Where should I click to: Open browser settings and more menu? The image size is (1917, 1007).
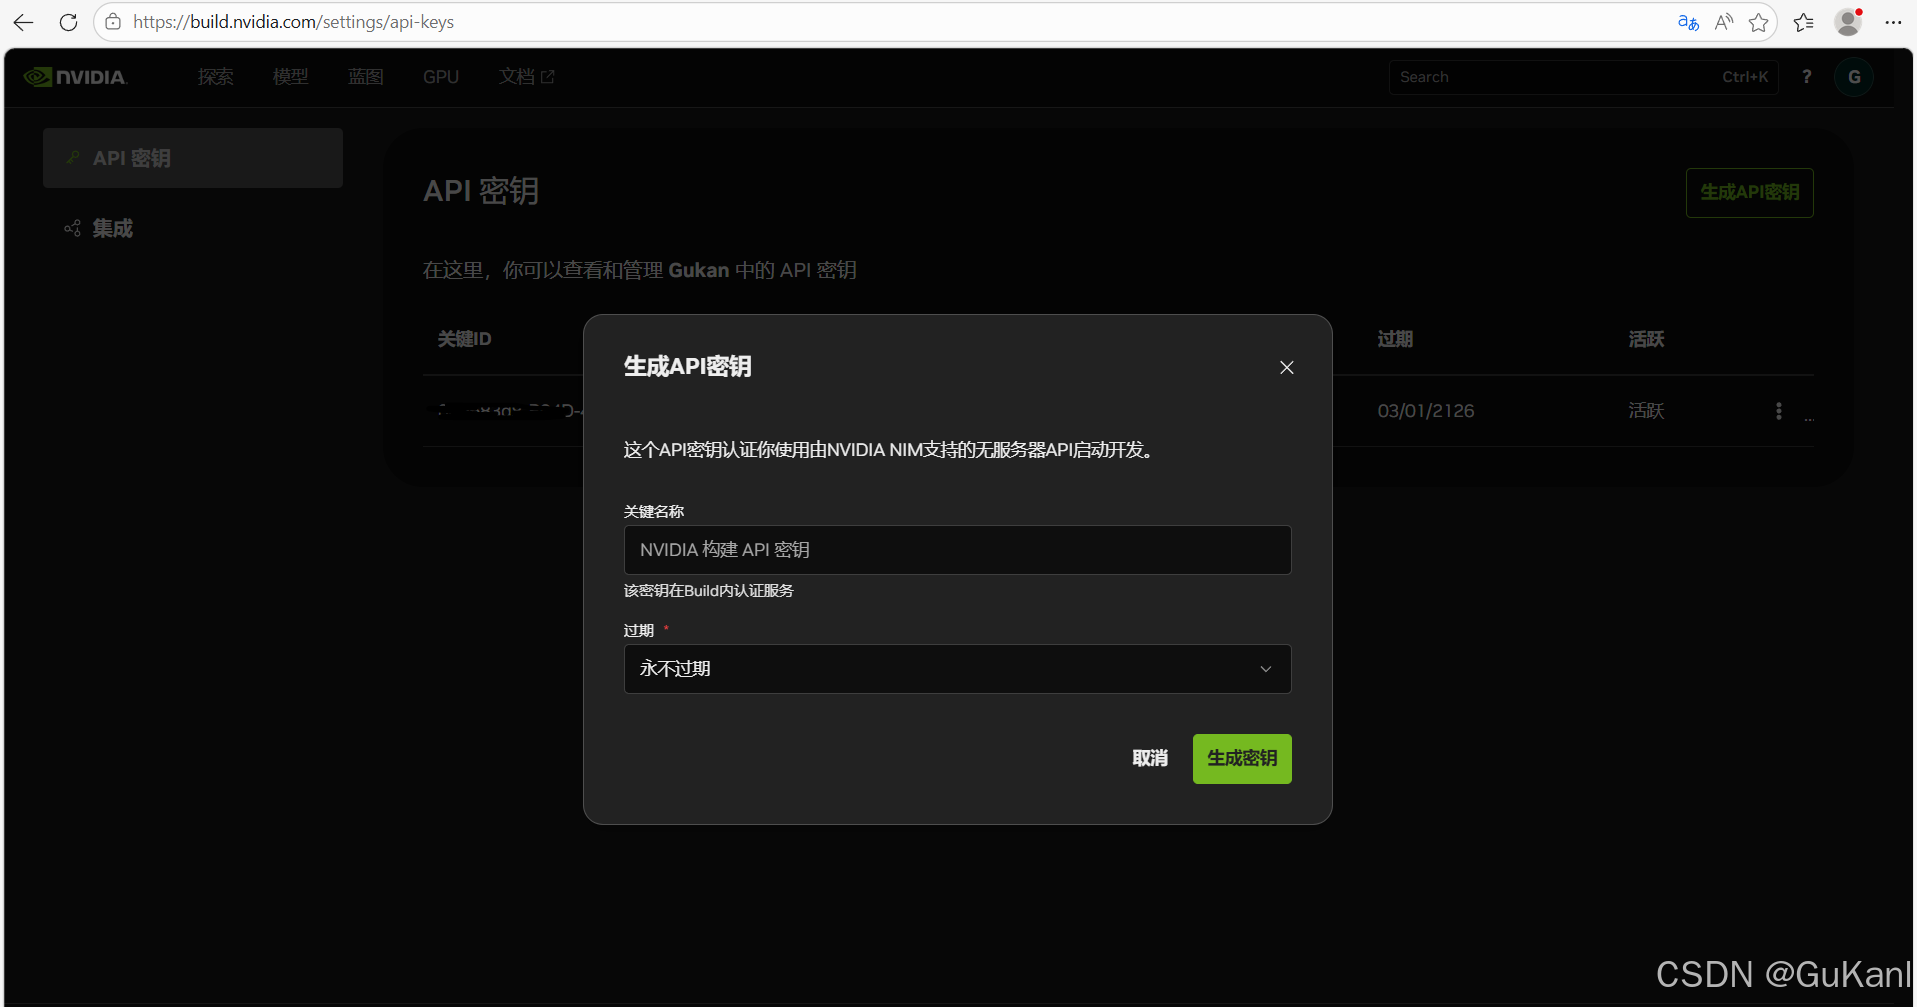[1893, 22]
